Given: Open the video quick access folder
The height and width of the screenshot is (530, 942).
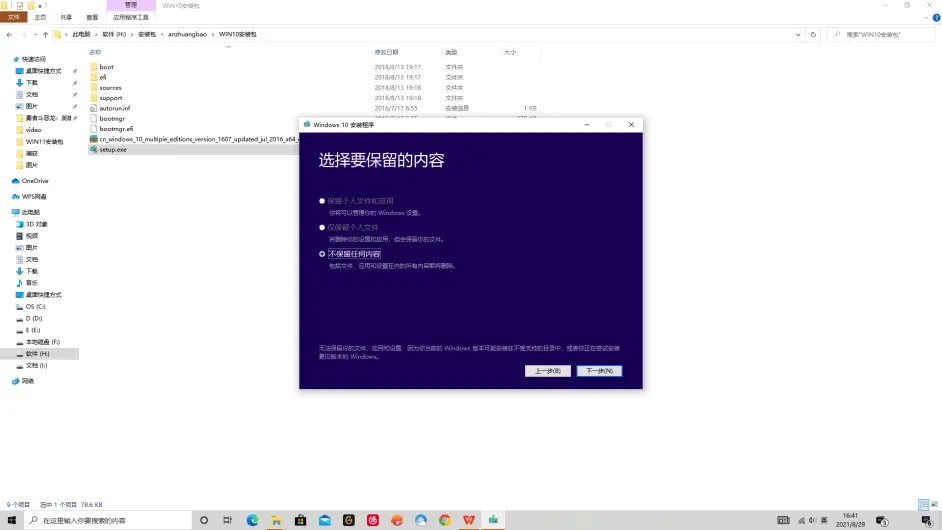Looking at the screenshot, I should point(33,130).
